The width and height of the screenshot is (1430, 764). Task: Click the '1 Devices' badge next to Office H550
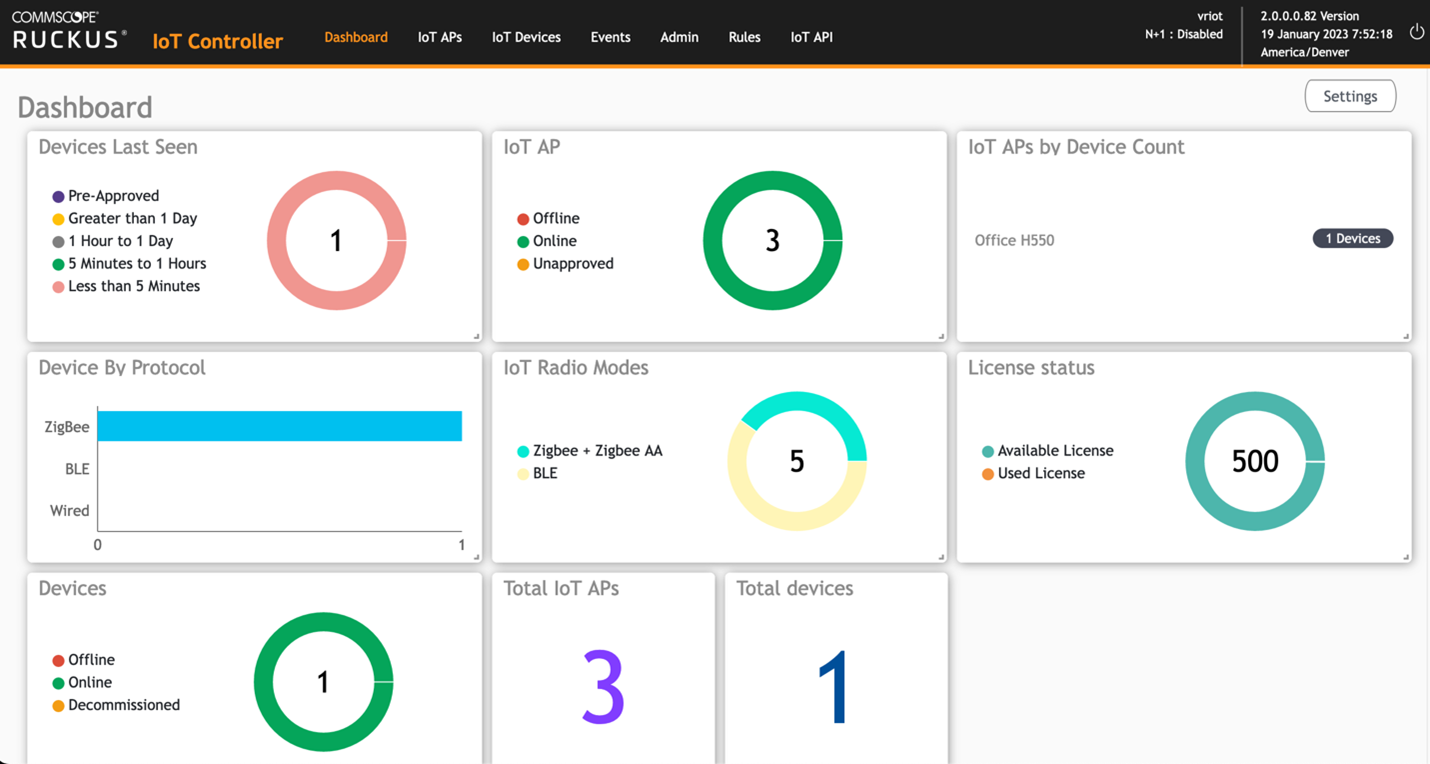pyautogui.click(x=1352, y=238)
